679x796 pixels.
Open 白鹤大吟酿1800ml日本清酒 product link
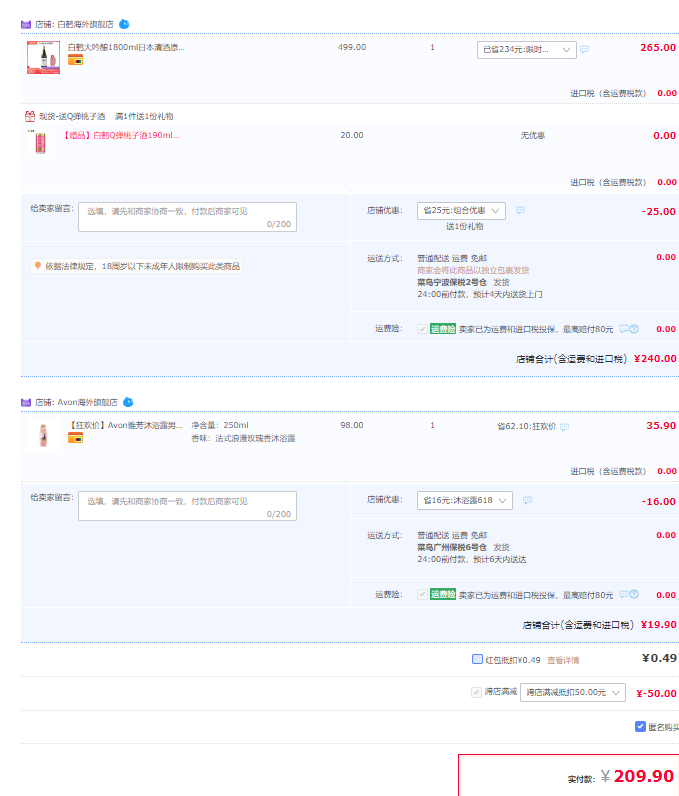(x=126, y=47)
